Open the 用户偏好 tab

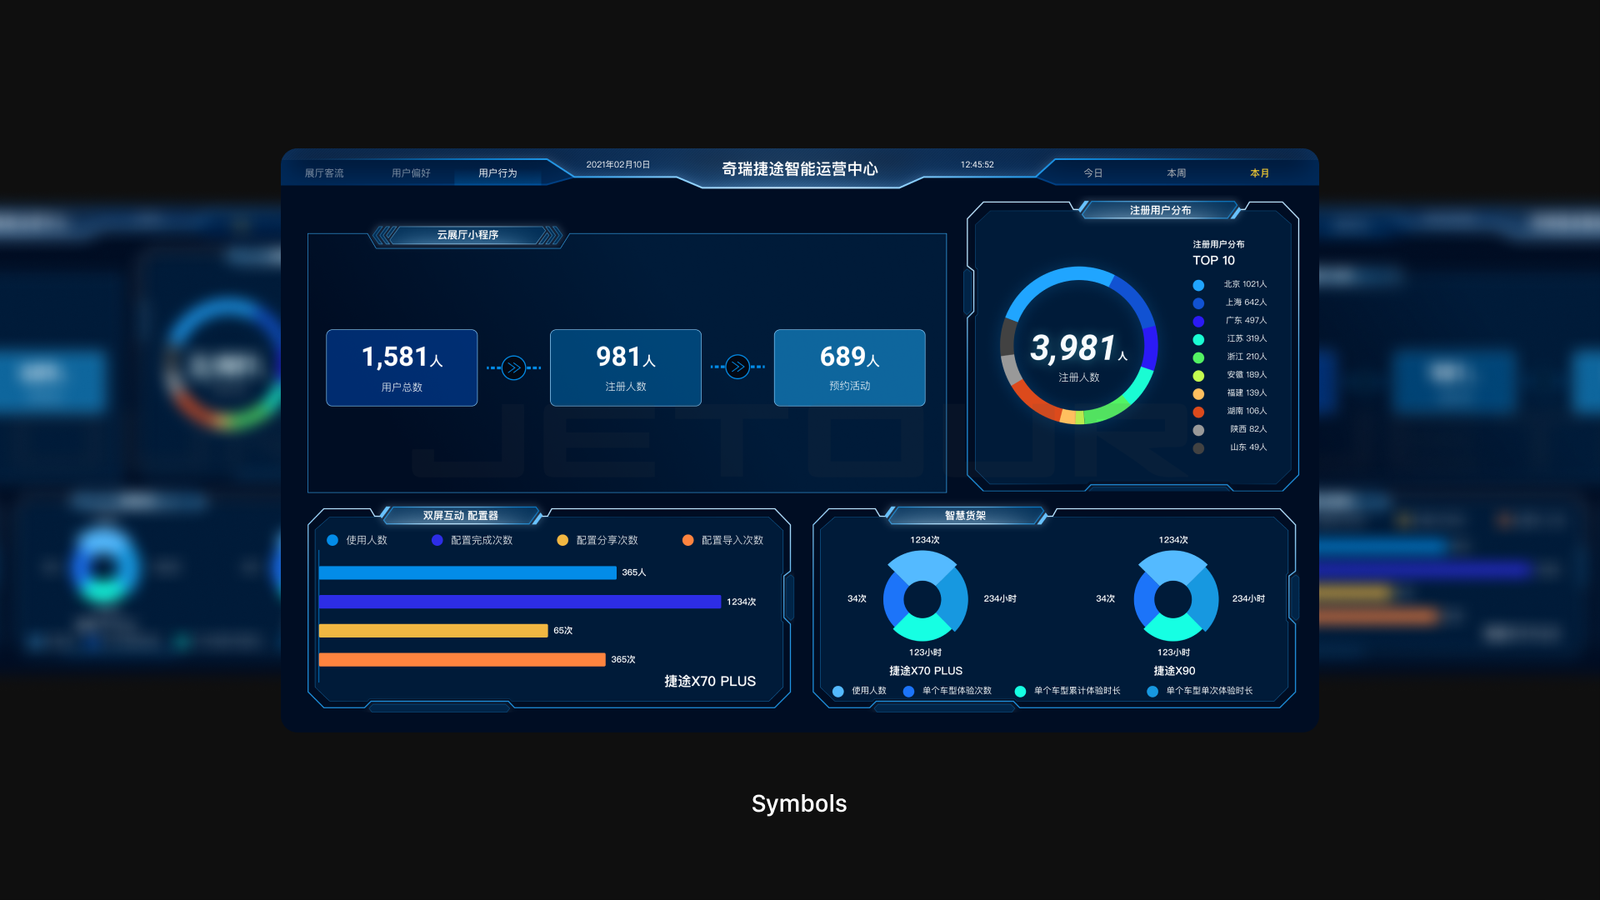tap(411, 173)
